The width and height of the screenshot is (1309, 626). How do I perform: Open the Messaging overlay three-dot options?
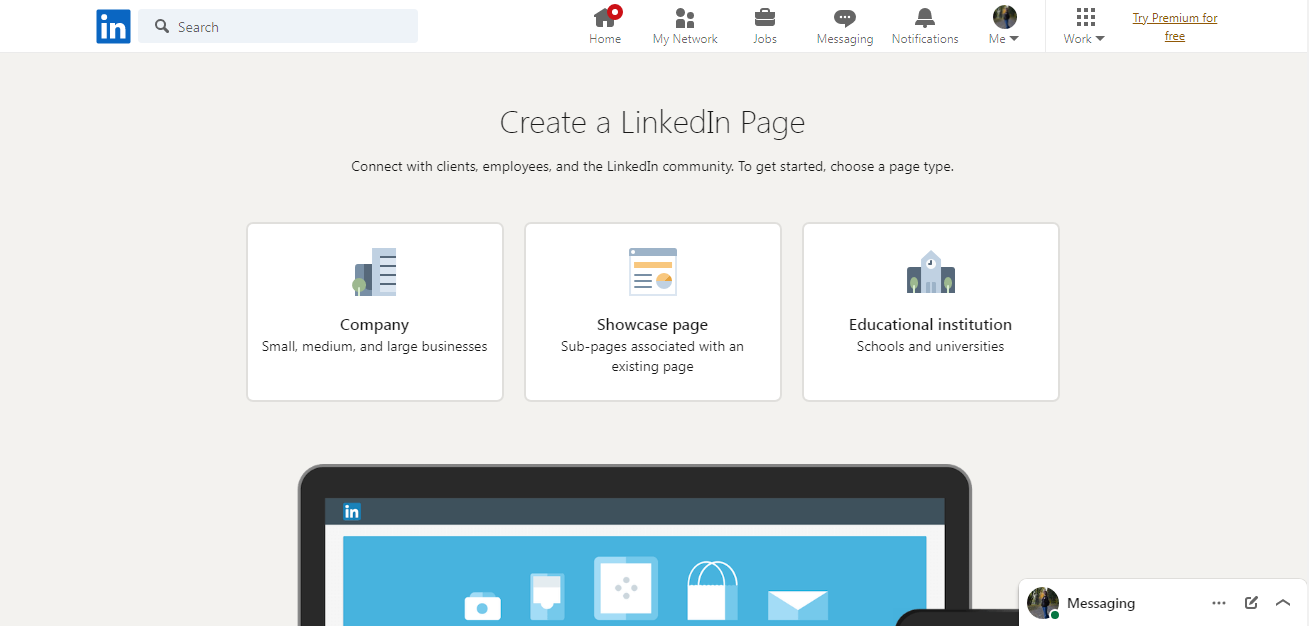pyautogui.click(x=1219, y=603)
